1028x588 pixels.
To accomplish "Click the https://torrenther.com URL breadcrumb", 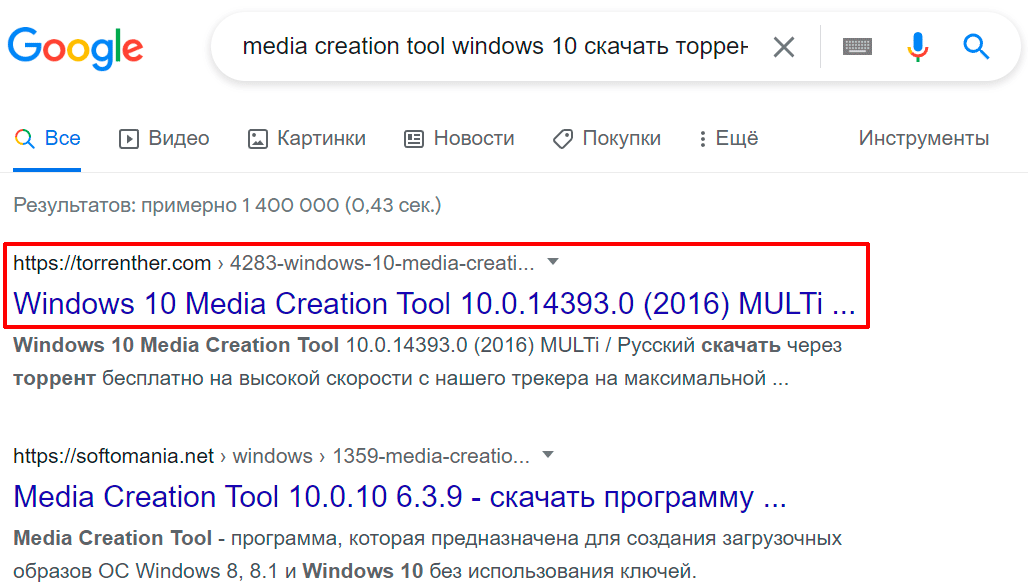I will (112, 263).
